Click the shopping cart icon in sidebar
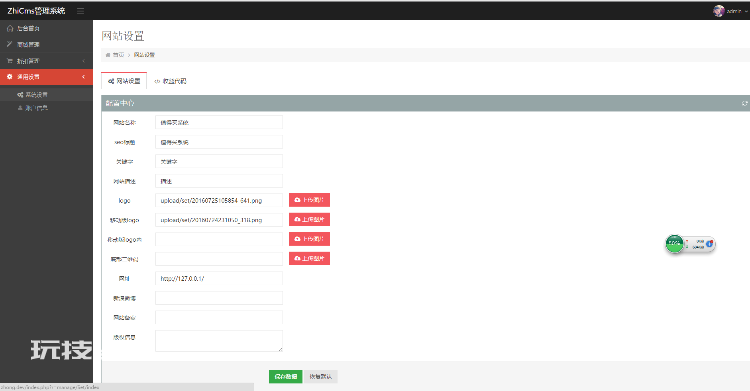Screen dimensions: 750x391 (10, 61)
